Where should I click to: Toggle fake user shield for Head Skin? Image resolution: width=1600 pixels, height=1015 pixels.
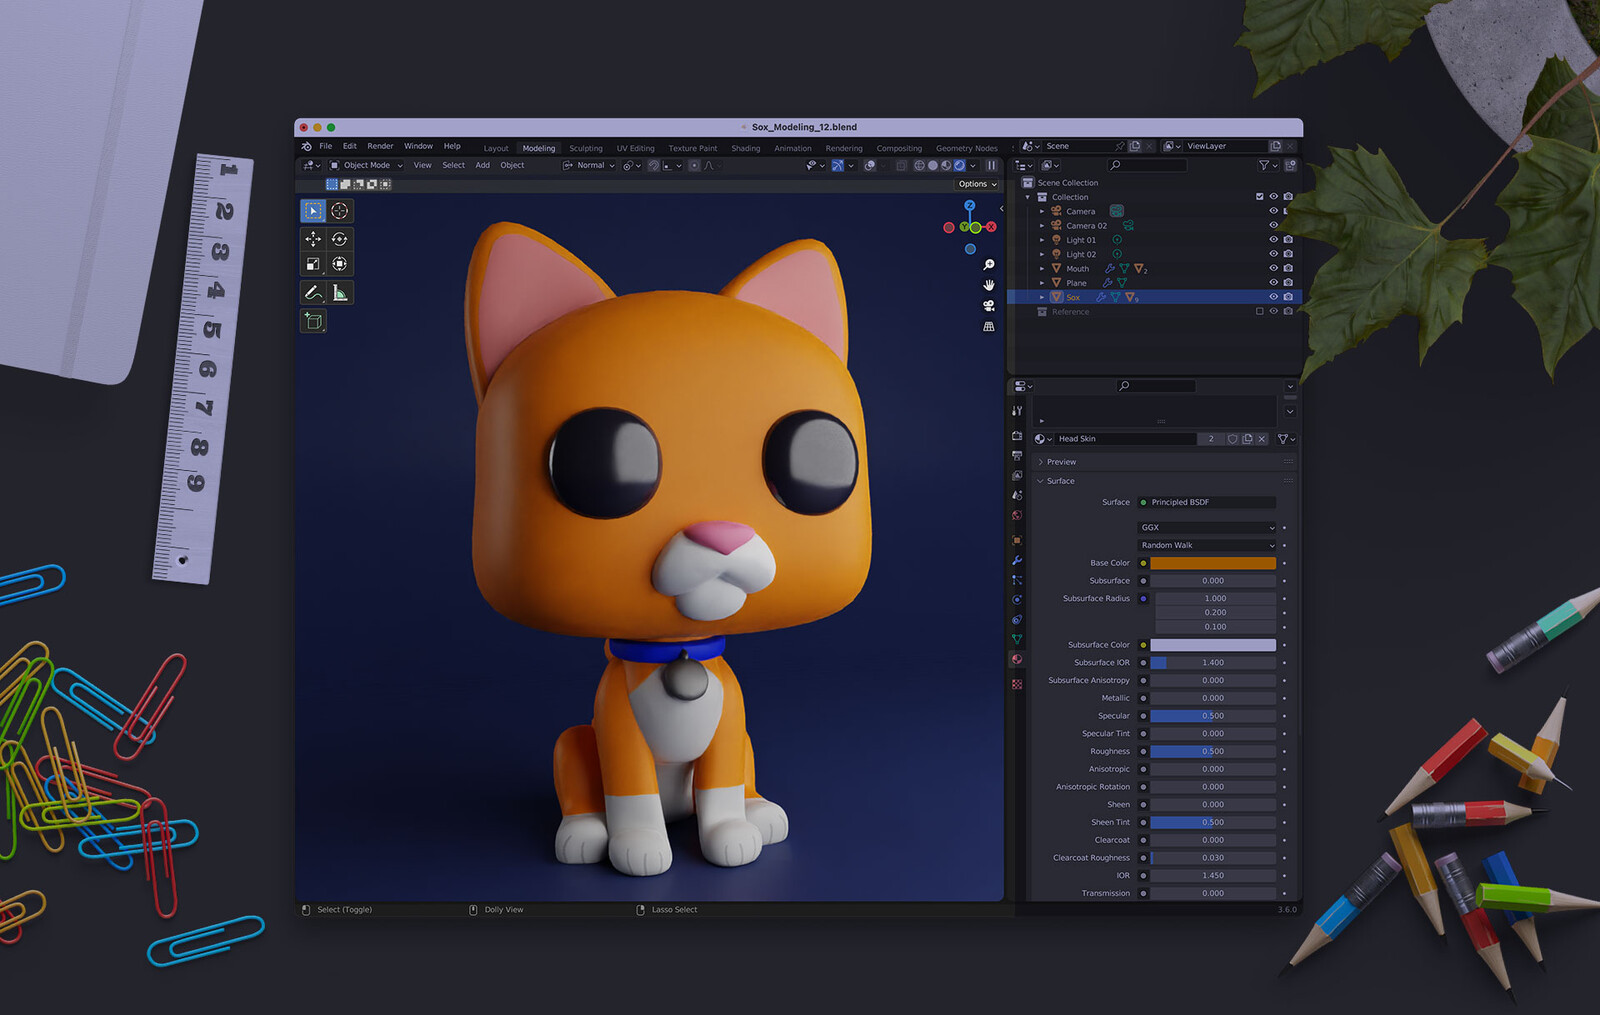click(1233, 439)
